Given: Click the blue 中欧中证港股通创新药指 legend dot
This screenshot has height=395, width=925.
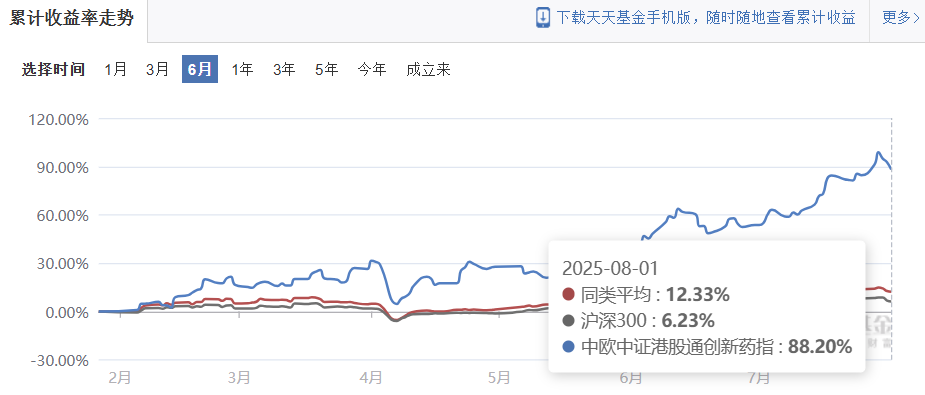Looking at the screenshot, I should pos(569,347).
